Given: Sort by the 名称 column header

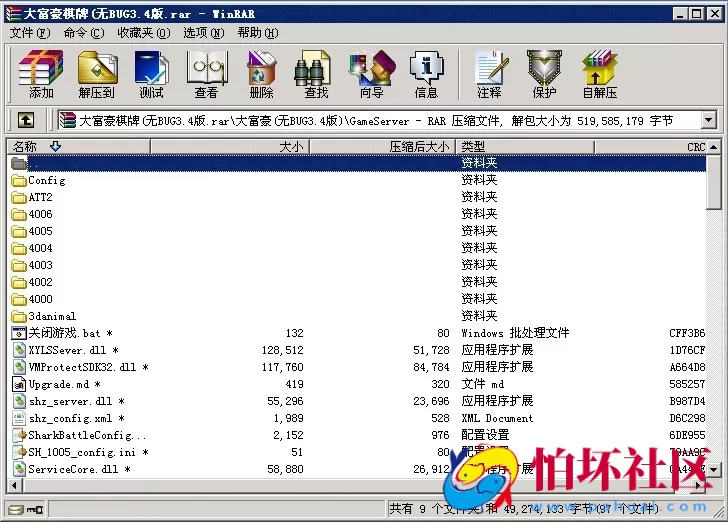Looking at the screenshot, I should coord(79,147).
